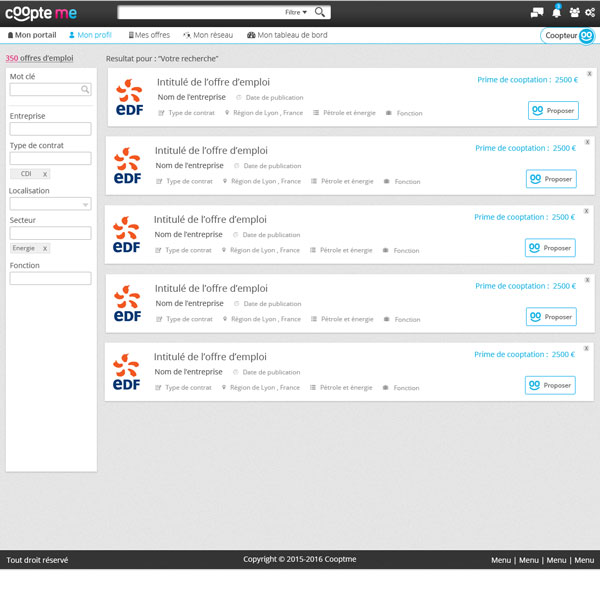The width and height of the screenshot is (600, 602).
Task: Dismiss the first job offer card
Action: click(x=589, y=74)
